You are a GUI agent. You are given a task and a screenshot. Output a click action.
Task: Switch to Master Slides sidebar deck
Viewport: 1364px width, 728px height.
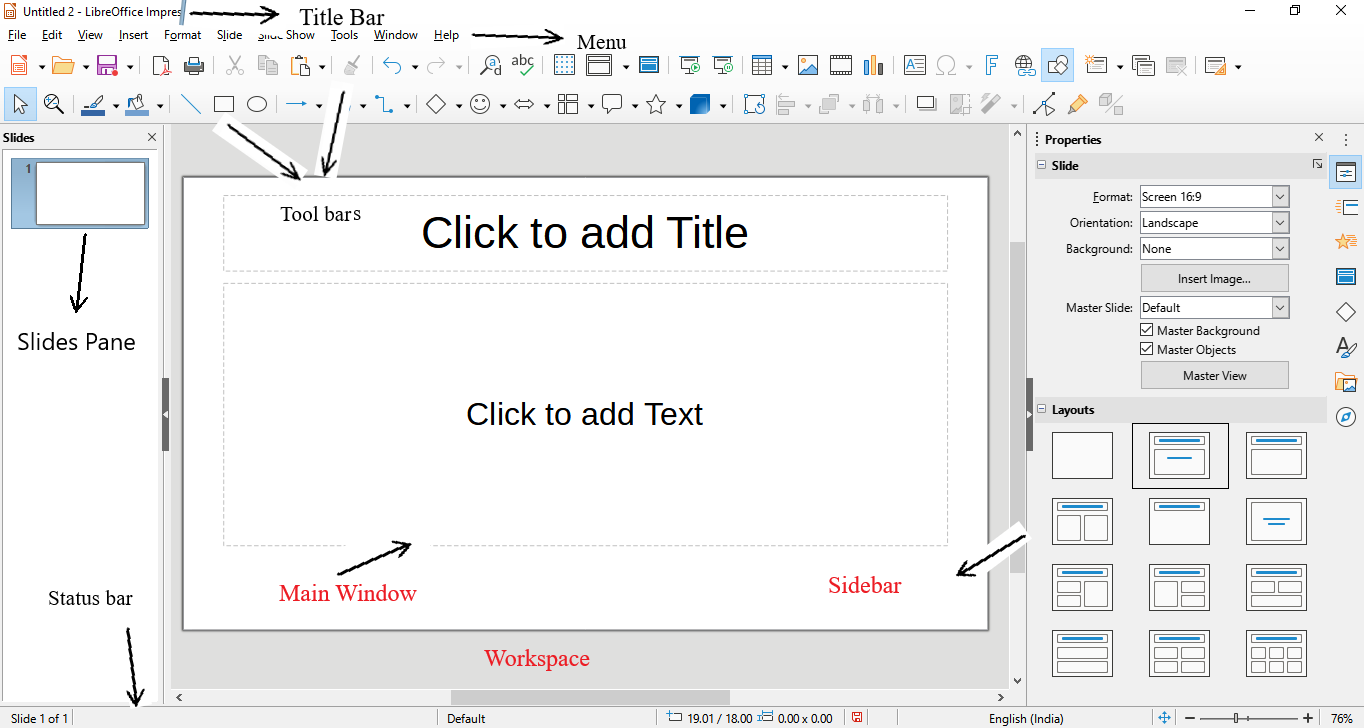pyautogui.click(x=1346, y=276)
